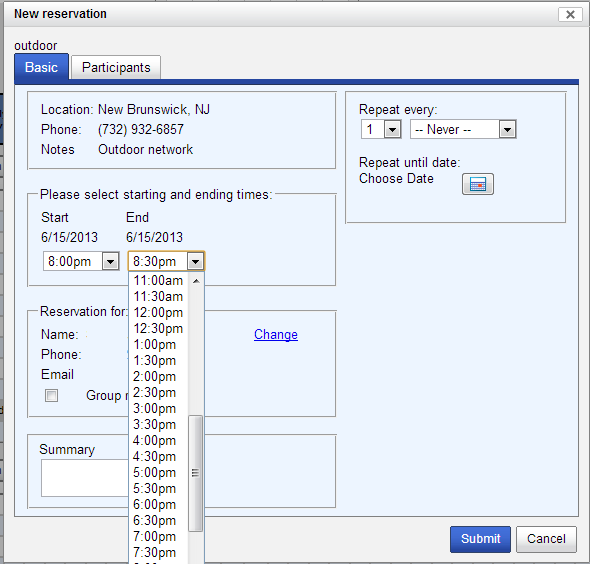The image size is (590, 564).
Task: Click the time list scroll-up arrow
Action: 196,281
